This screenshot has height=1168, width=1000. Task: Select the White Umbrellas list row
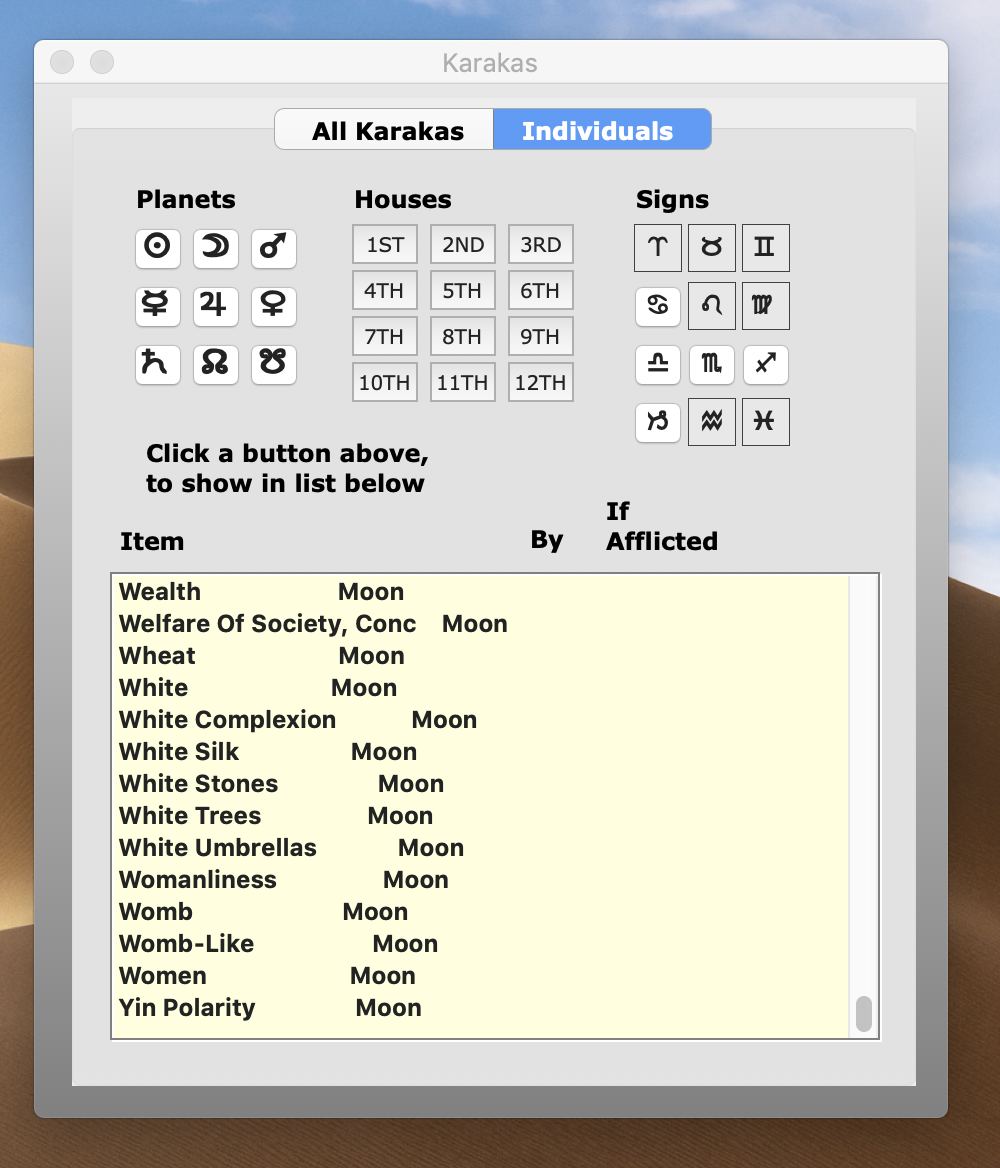pyautogui.click(x=218, y=848)
